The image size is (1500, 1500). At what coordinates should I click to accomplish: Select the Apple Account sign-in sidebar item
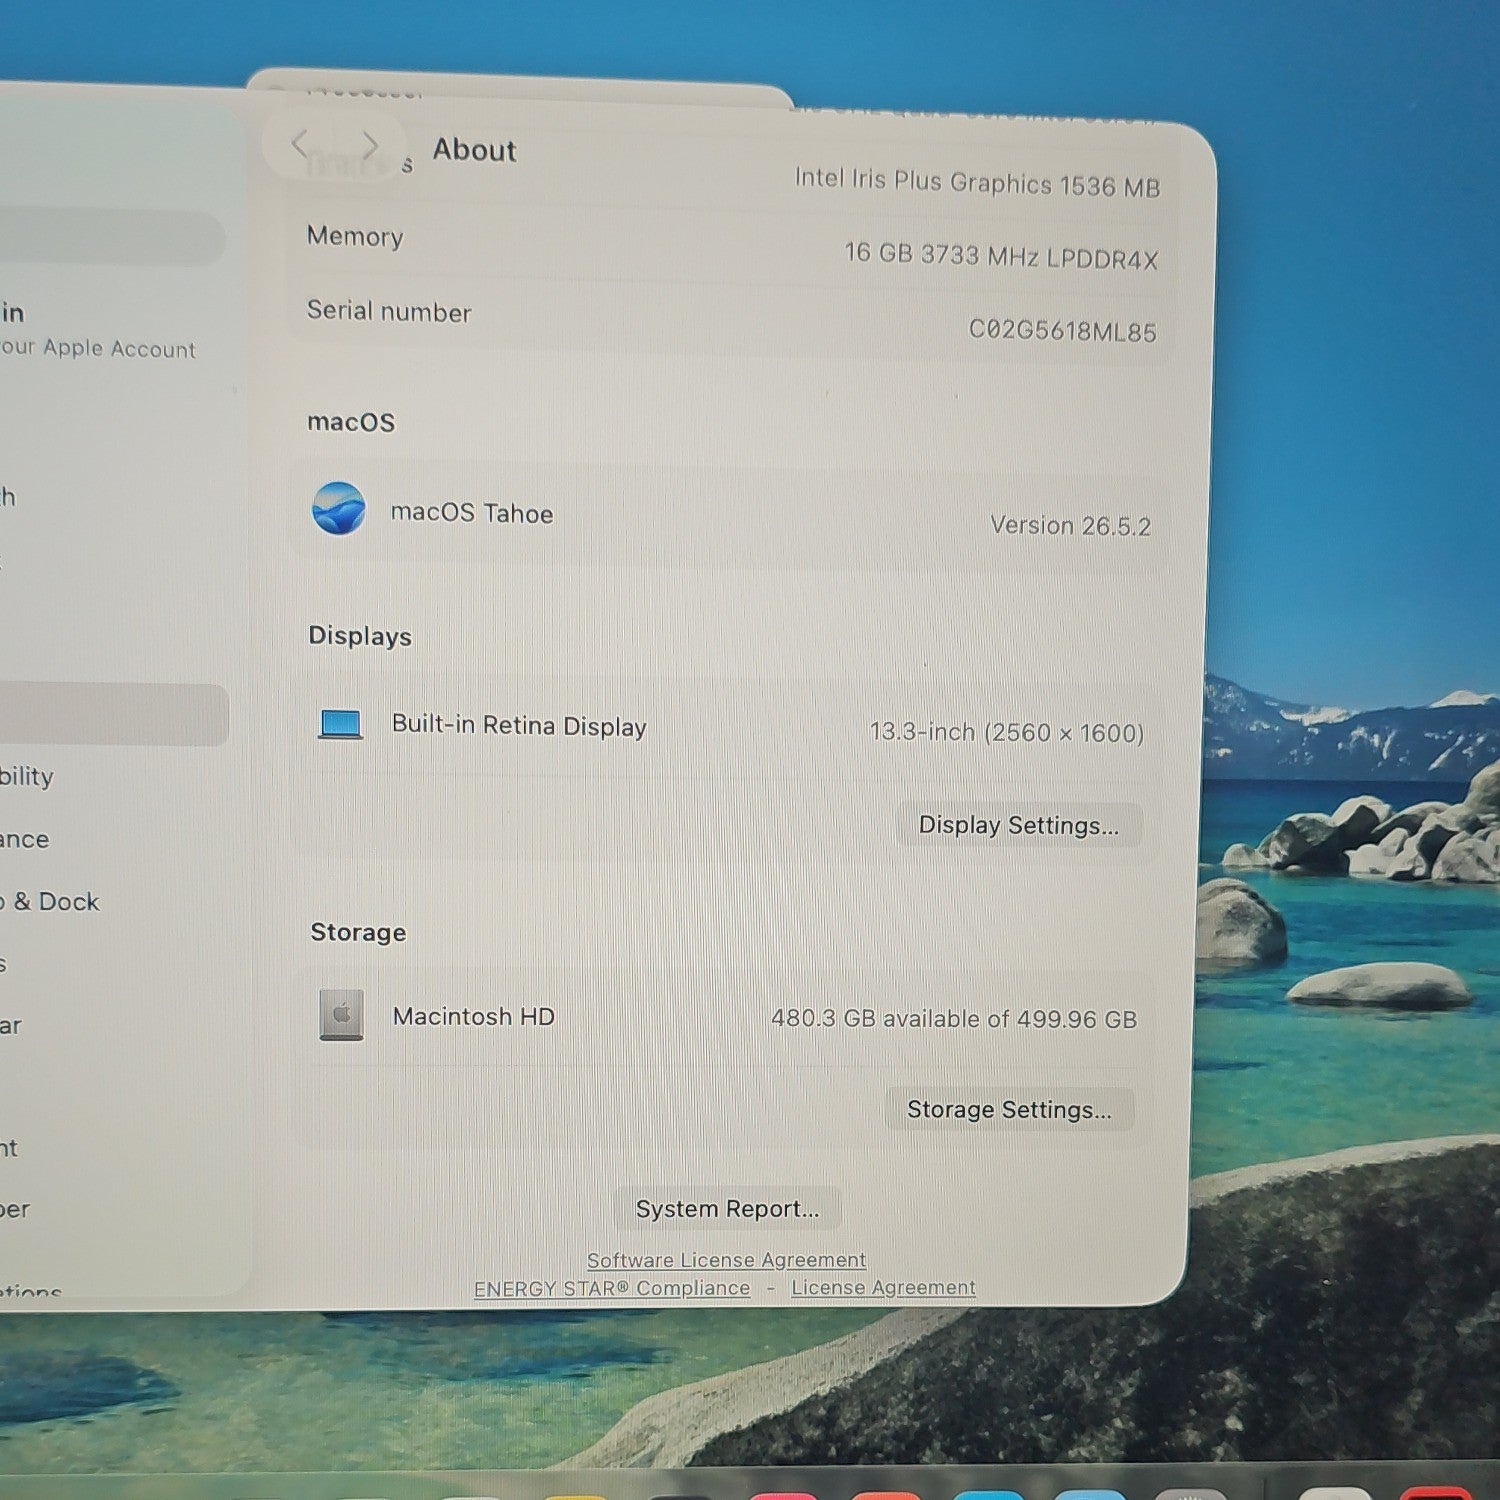pyautogui.click(x=100, y=330)
